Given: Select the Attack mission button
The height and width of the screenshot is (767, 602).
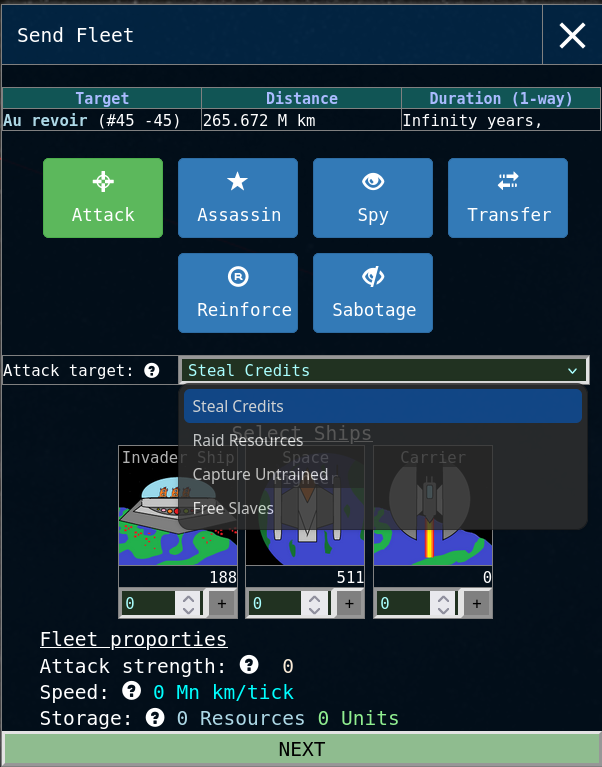Looking at the screenshot, I should pyautogui.click(x=103, y=198).
